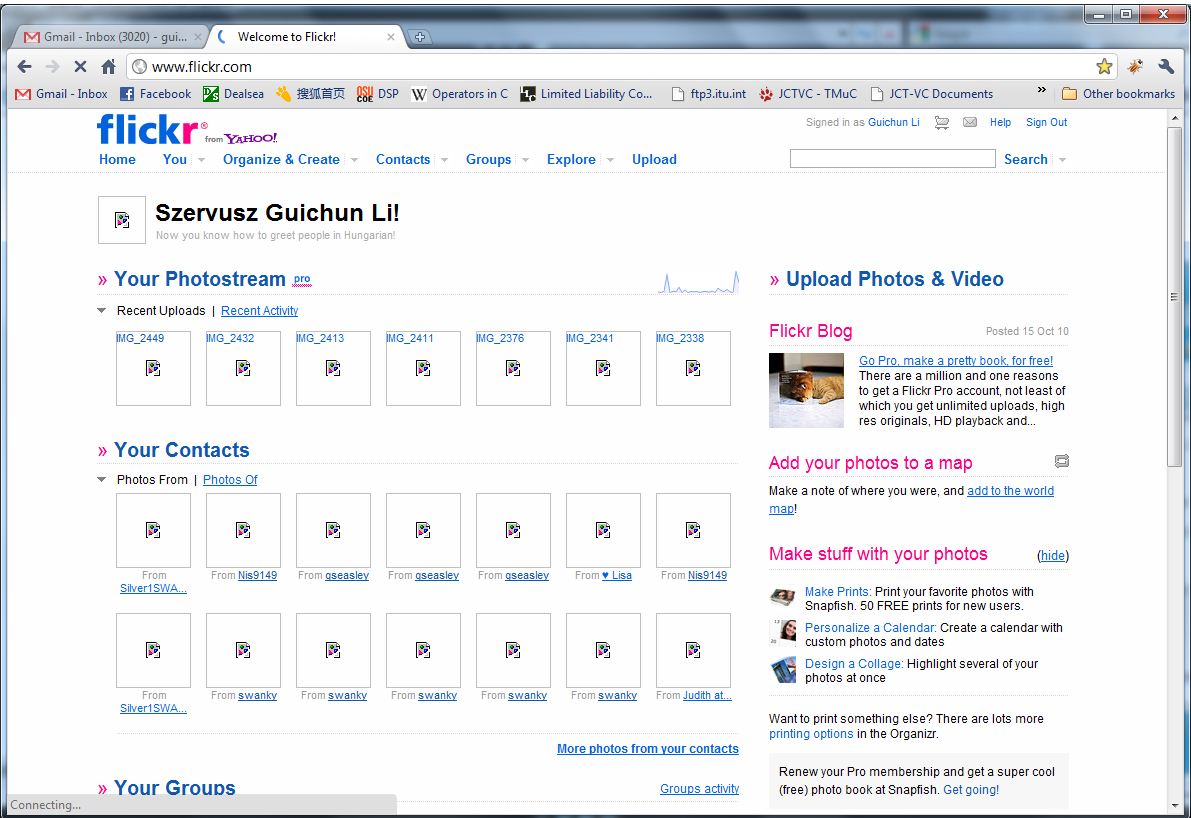Collapse the Recent Uploads section triangle
The height and width of the screenshot is (818, 1191).
tap(102, 311)
